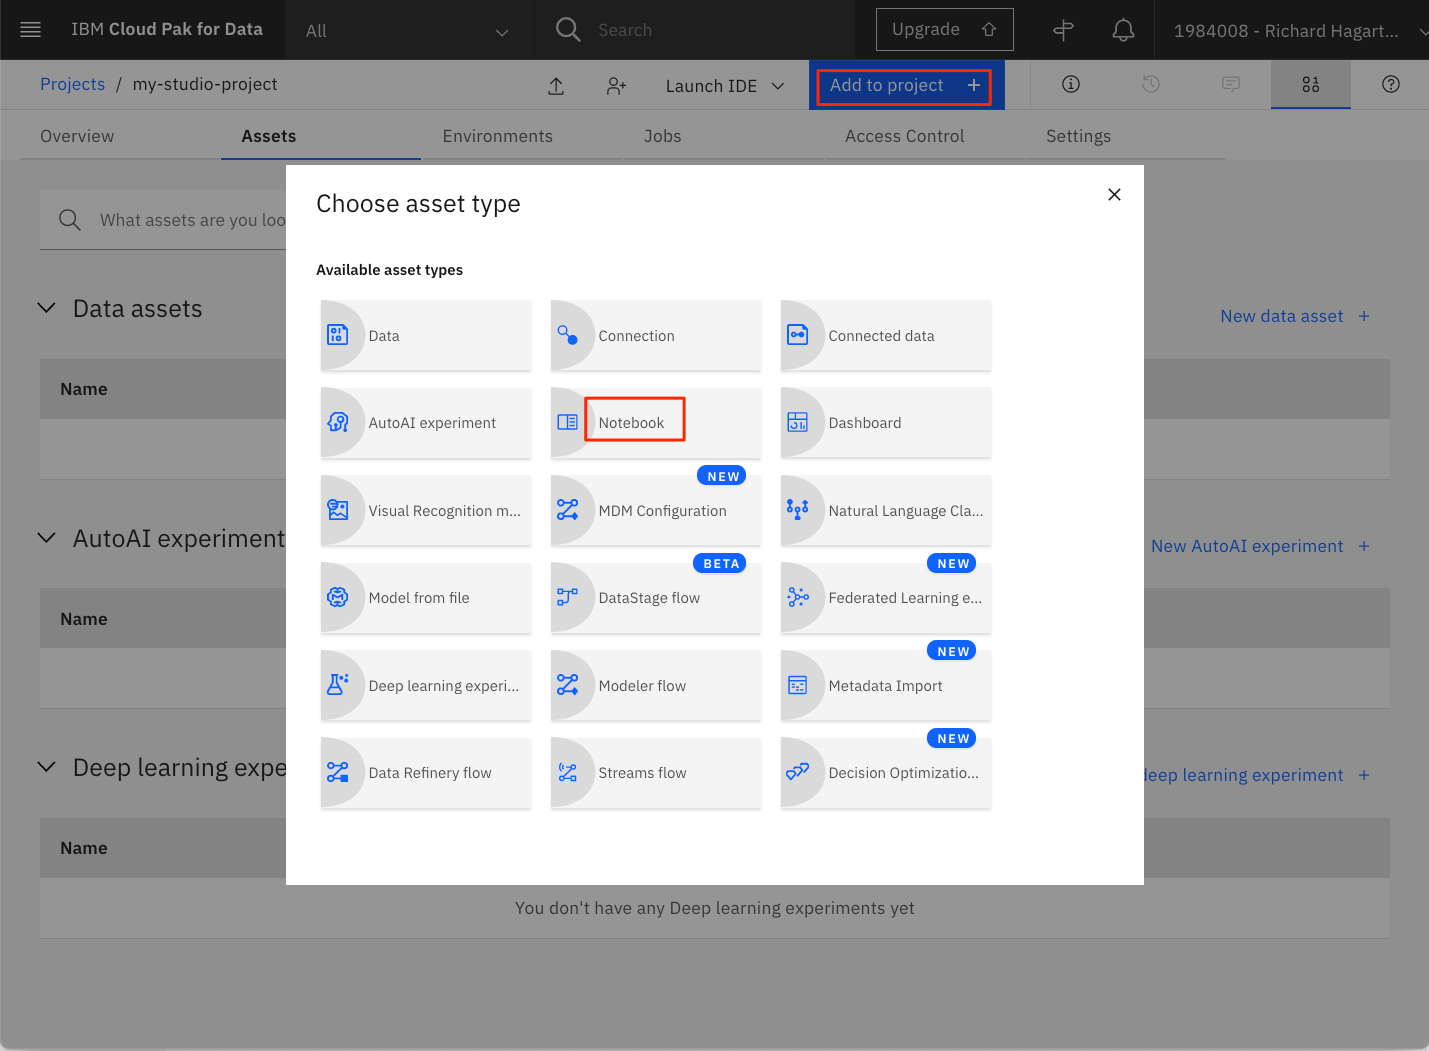This screenshot has width=1429, height=1051.
Task: Click my-studio-project breadcrumb text
Action: pos(205,84)
